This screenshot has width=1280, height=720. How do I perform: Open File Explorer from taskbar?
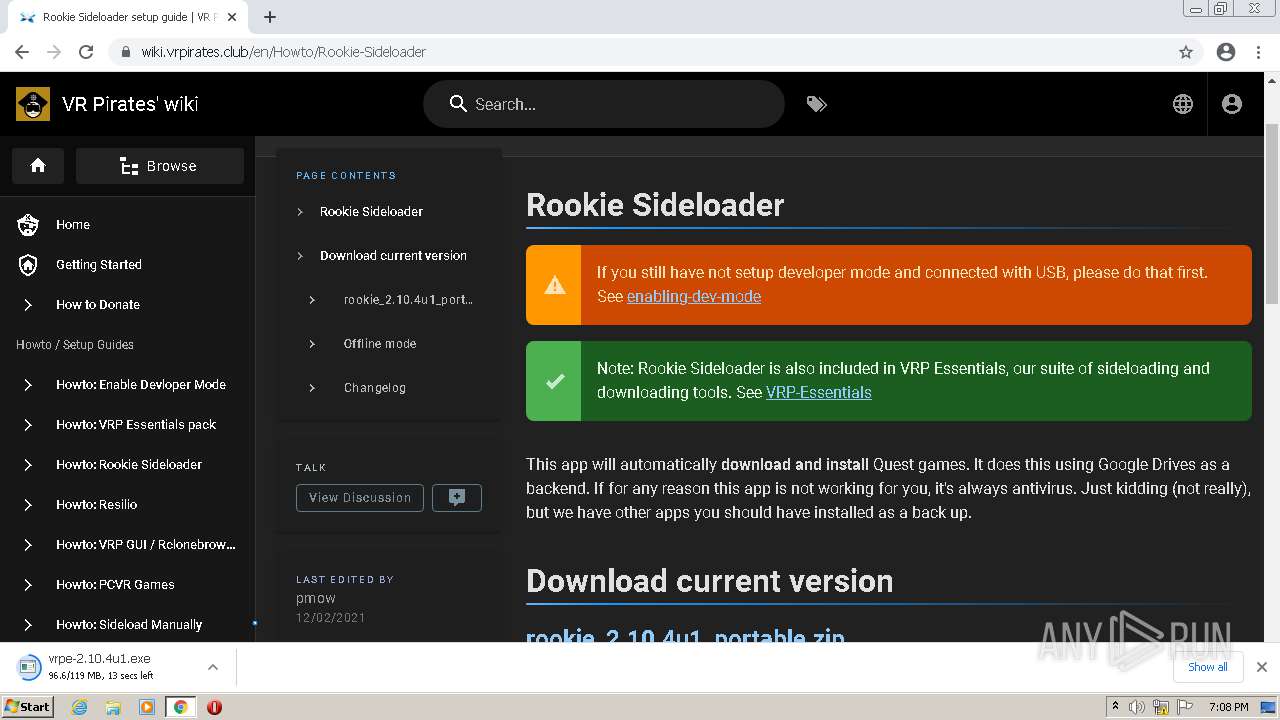coord(113,707)
